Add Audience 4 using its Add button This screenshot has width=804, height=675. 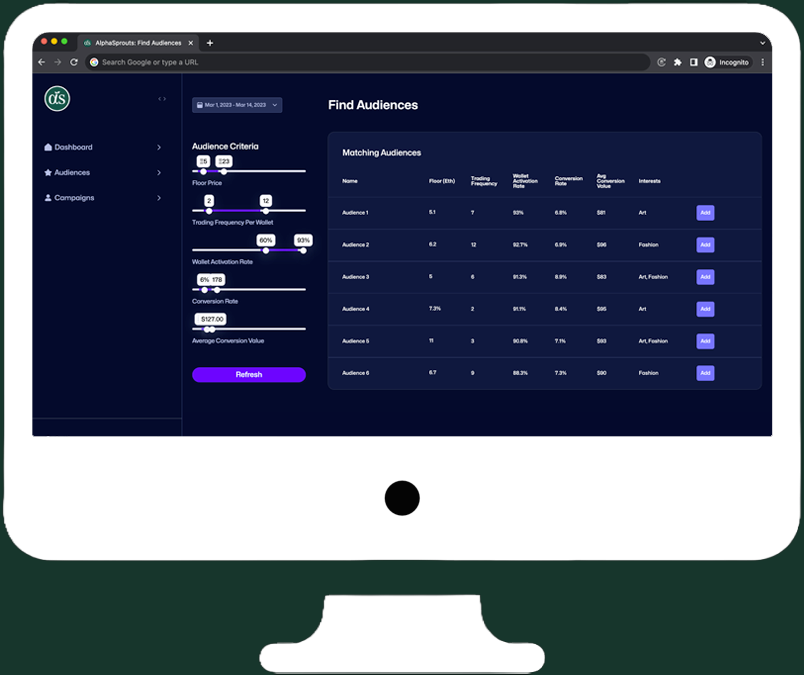coord(705,309)
